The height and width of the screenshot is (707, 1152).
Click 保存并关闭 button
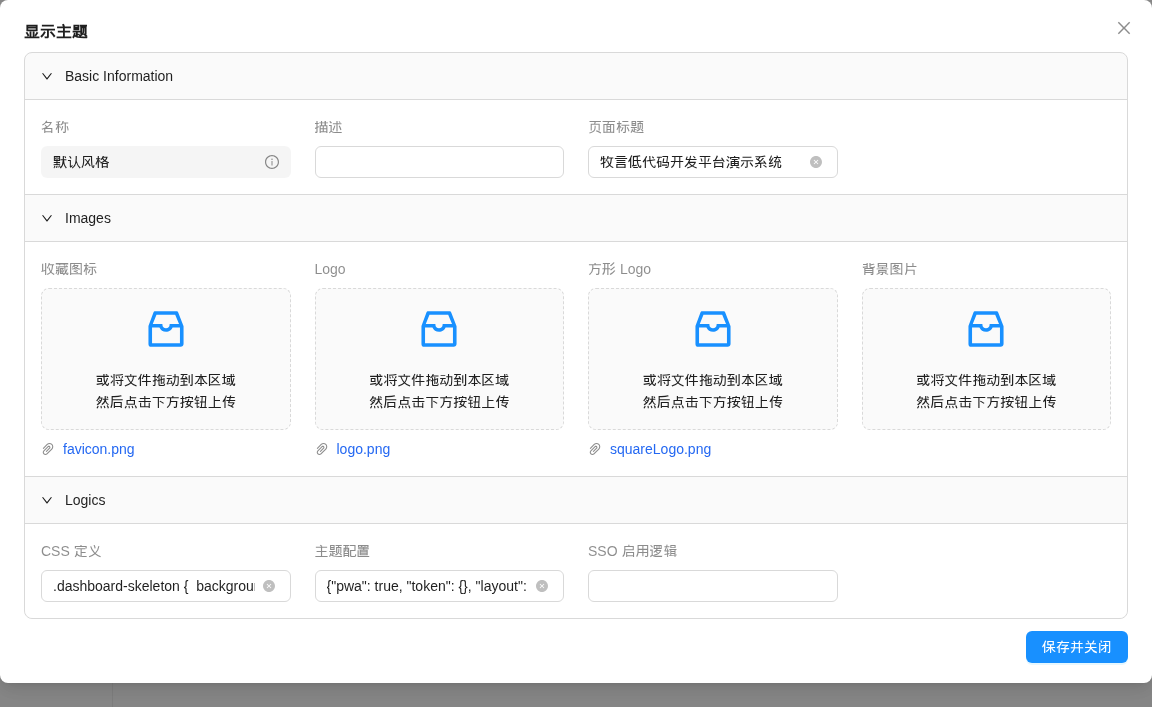tap(1076, 647)
